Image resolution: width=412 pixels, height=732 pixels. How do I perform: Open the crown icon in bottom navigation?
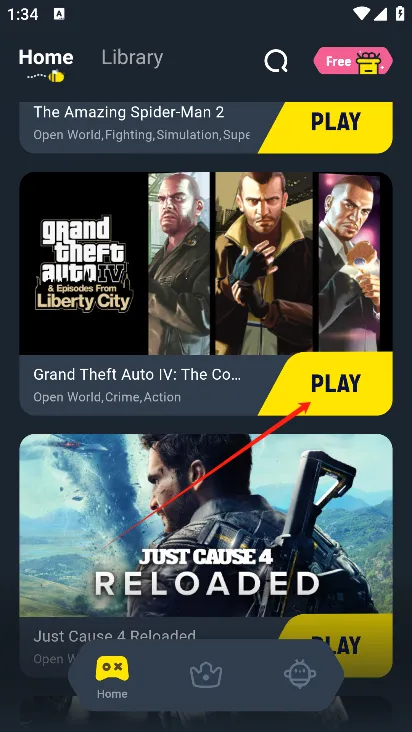[x=206, y=675]
